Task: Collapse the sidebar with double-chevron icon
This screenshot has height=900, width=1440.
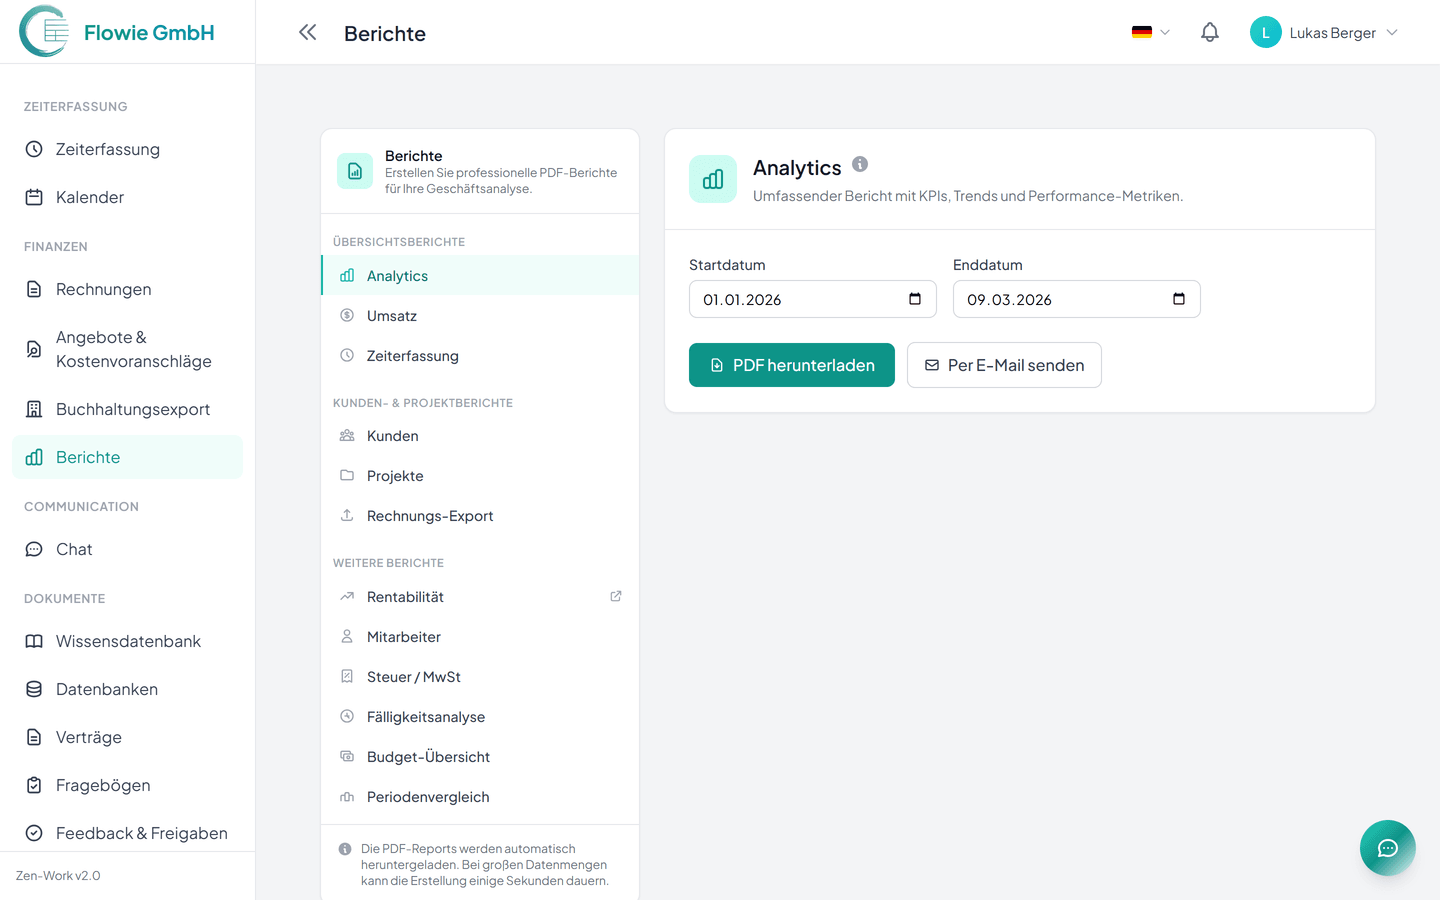Action: click(x=307, y=33)
